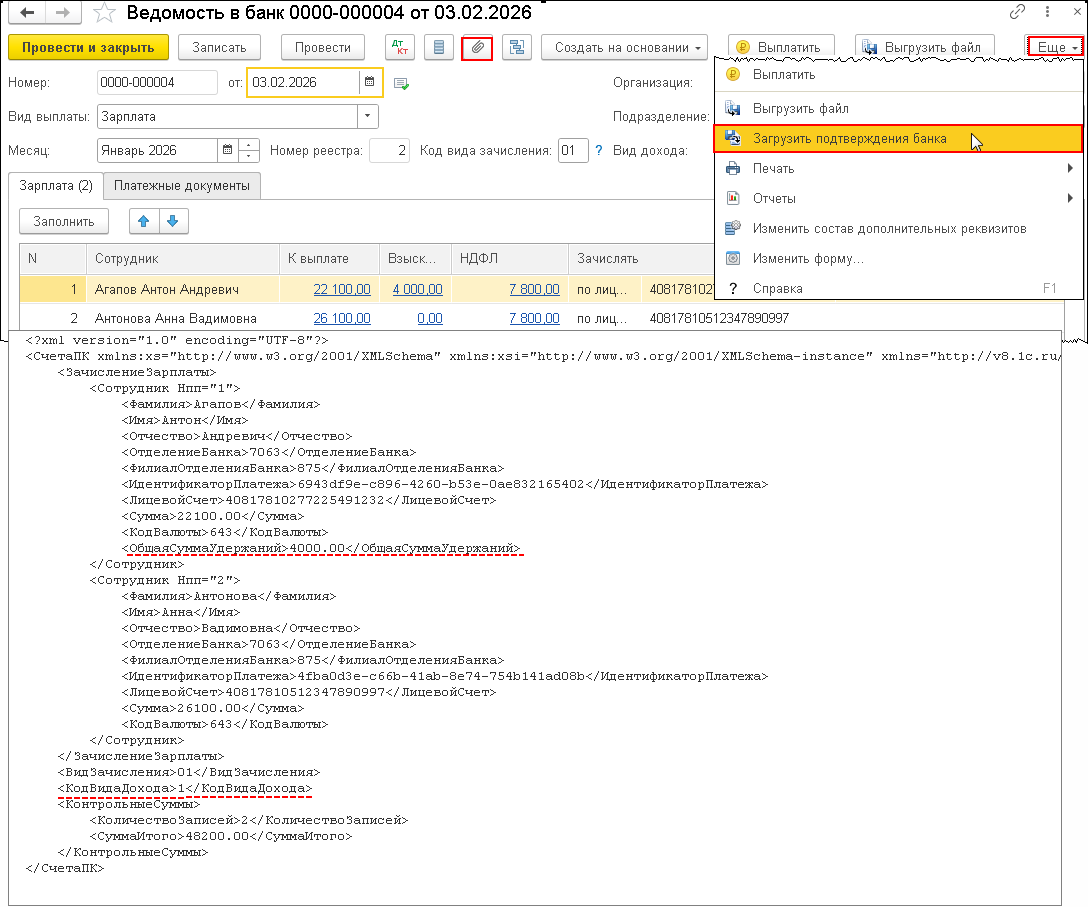Screen dimensions: 1088x907
Task: Show Дт/Кт postings for the document
Action: [x=400, y=47]
